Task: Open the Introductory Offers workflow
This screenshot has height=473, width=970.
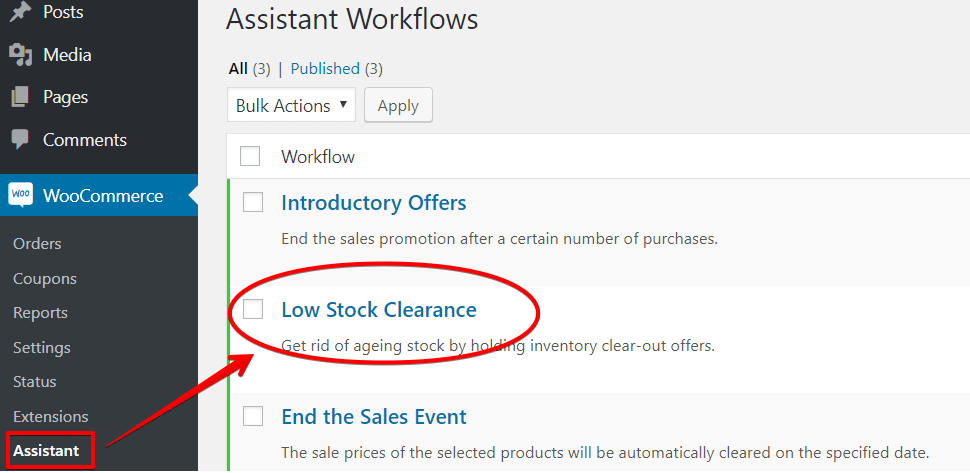Action: (374, 202)
